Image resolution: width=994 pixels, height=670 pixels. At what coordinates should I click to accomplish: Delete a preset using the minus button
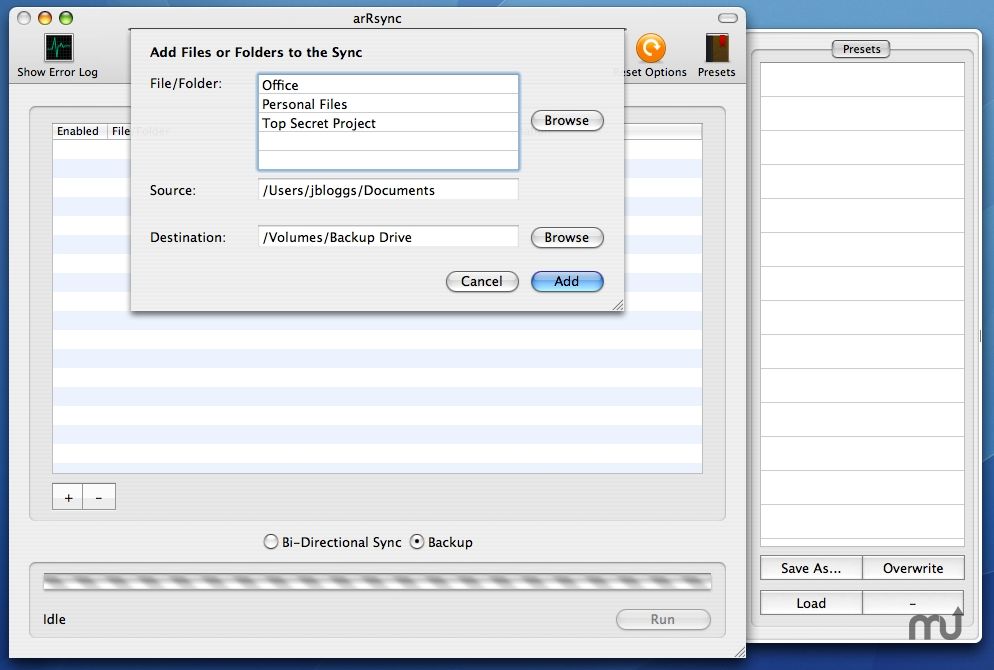913,602
